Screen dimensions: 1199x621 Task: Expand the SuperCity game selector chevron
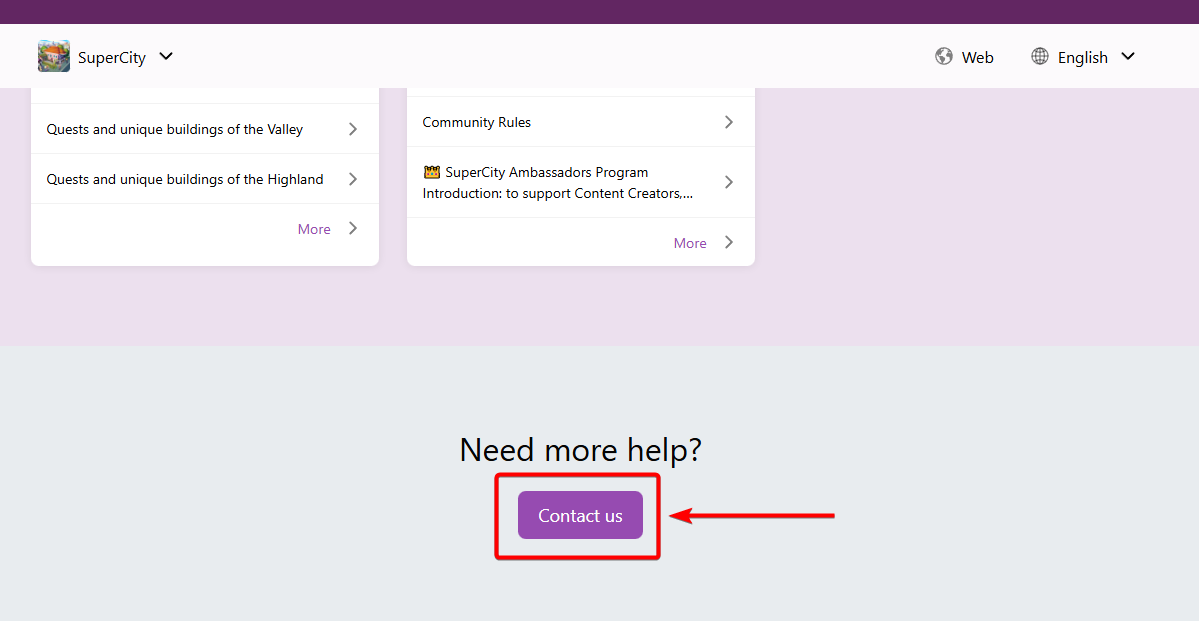point(166,57)
